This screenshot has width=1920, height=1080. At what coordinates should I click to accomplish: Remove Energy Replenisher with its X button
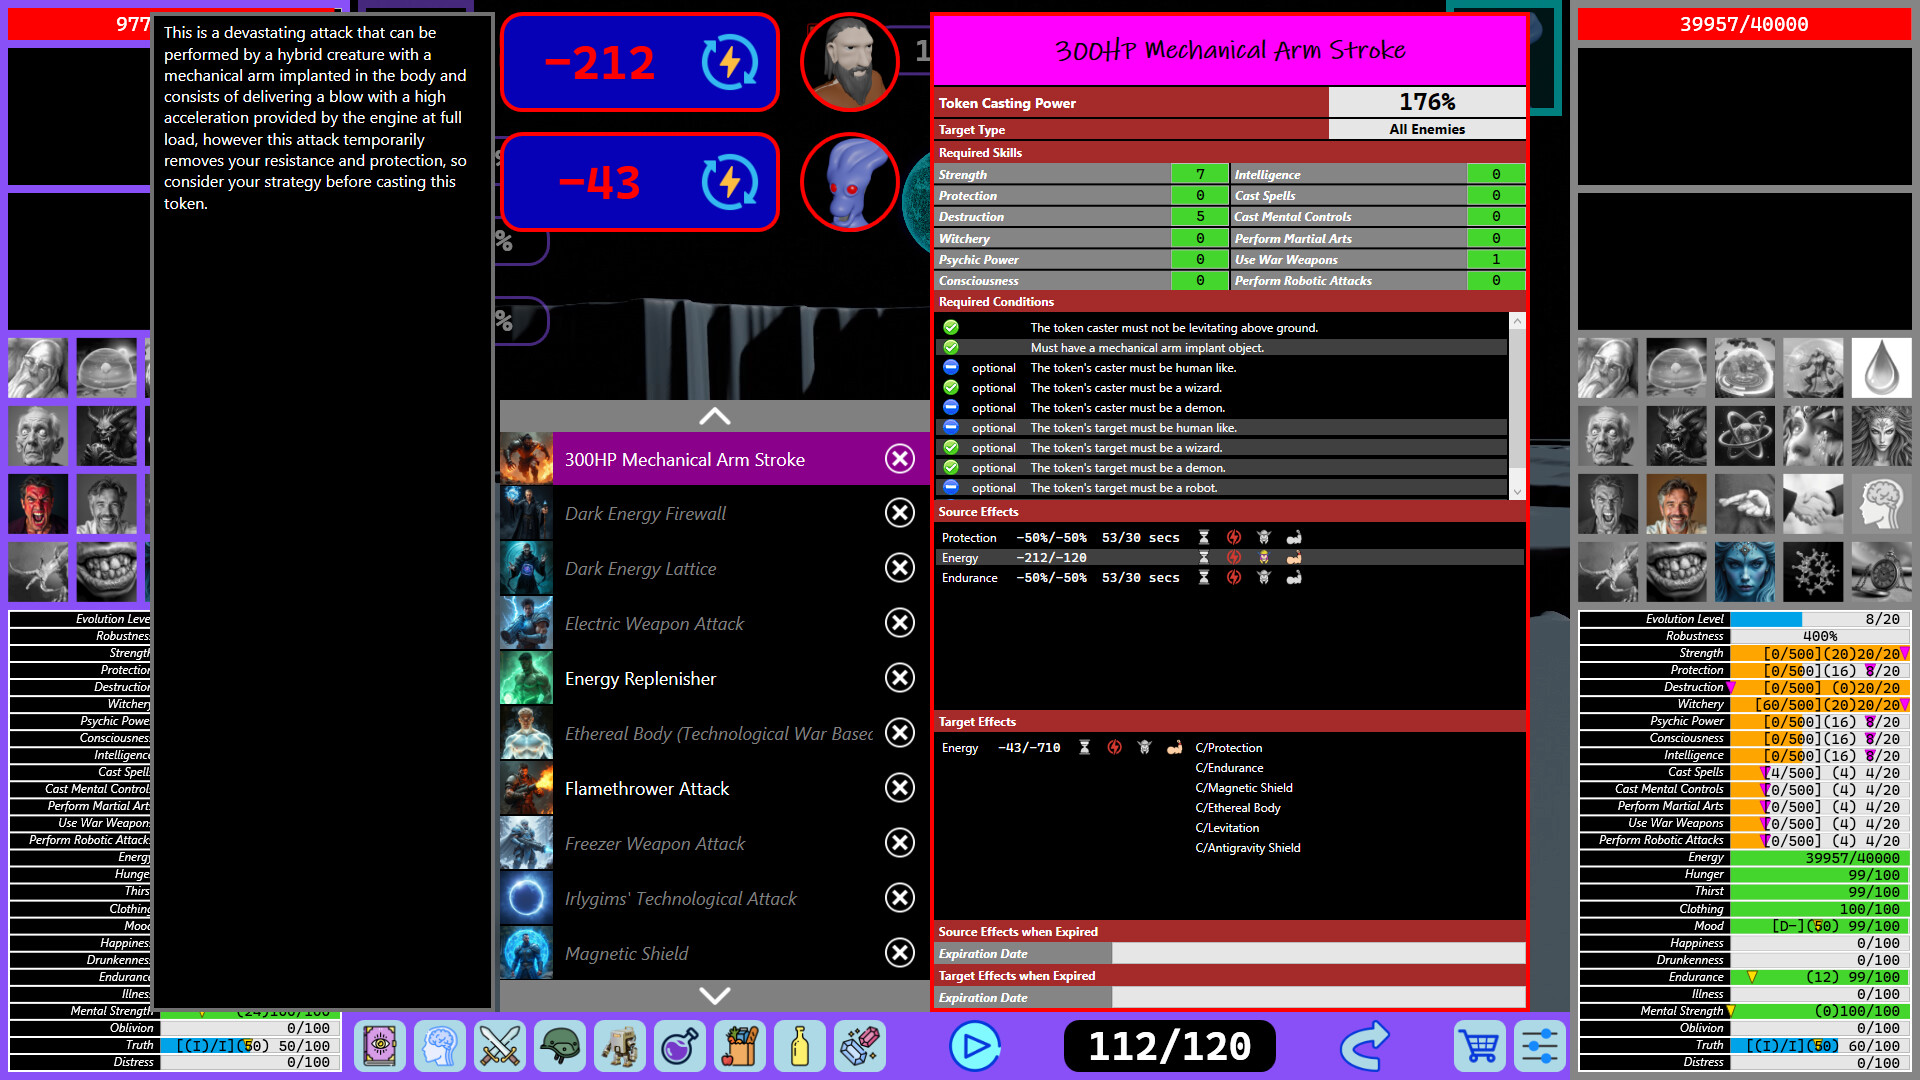pos(898,678)
